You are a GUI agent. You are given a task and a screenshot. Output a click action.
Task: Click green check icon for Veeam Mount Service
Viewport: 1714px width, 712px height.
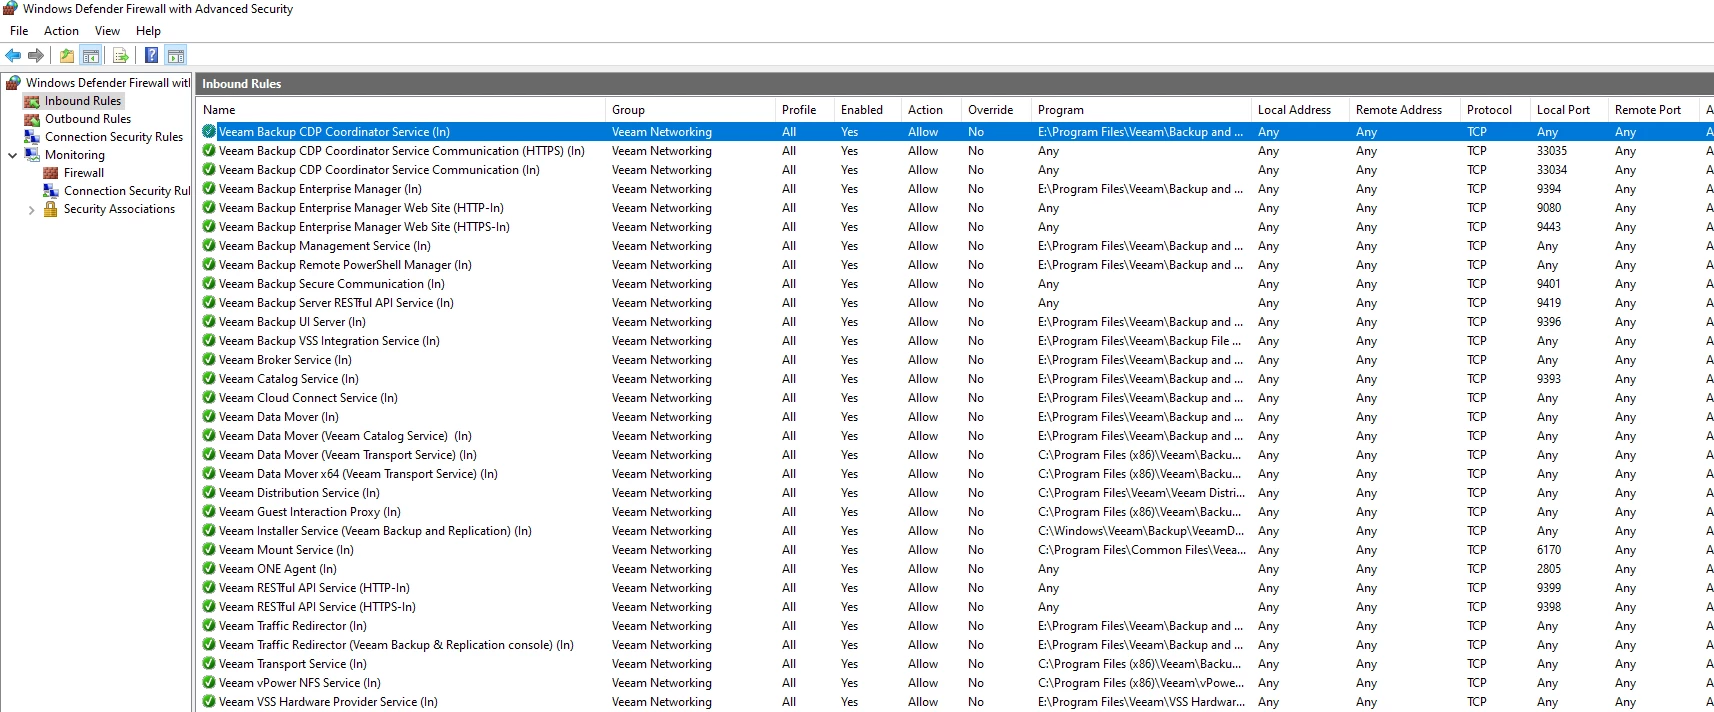coord(209,550)
